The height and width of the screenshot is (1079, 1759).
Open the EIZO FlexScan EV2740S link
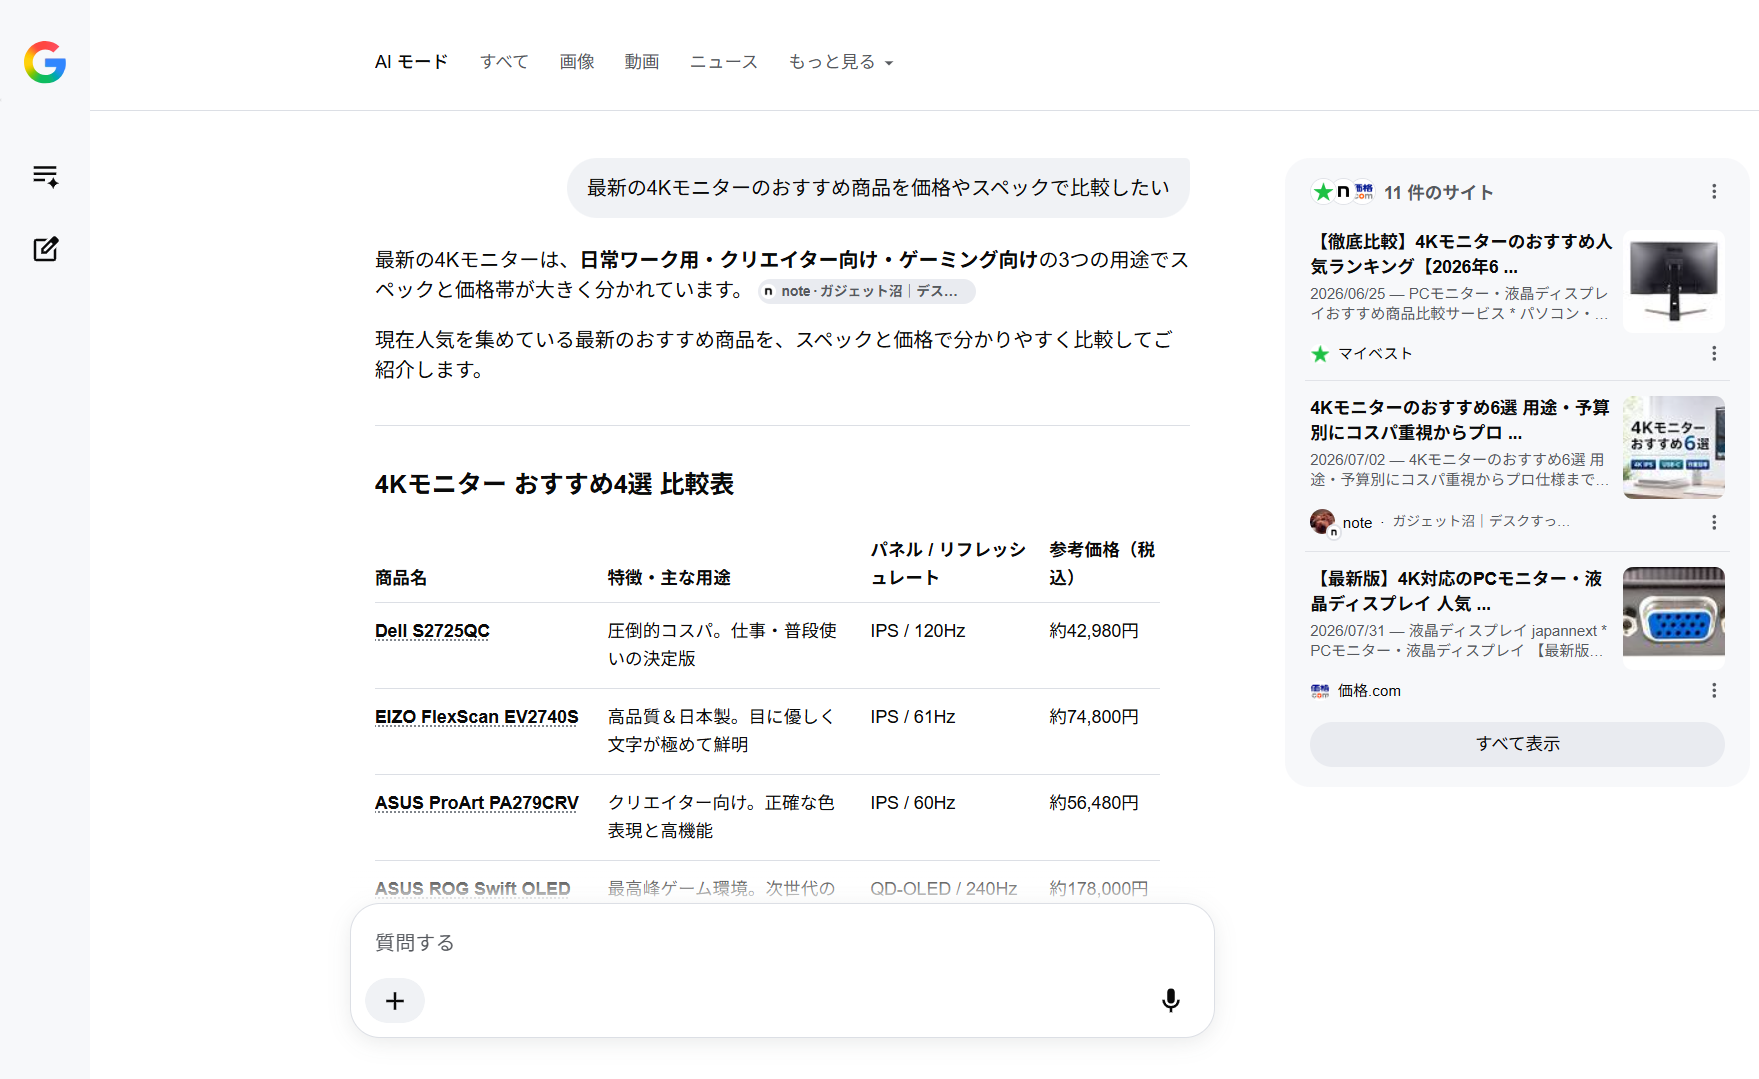click(477, 717)
